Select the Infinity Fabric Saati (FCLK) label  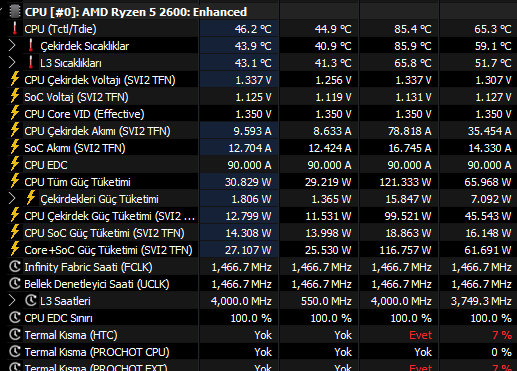[x=88, y=267]
